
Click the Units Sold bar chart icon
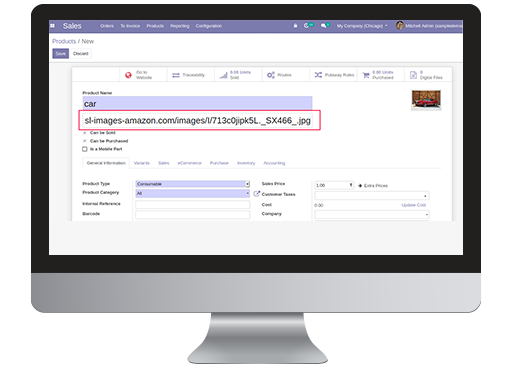(223, 75)
